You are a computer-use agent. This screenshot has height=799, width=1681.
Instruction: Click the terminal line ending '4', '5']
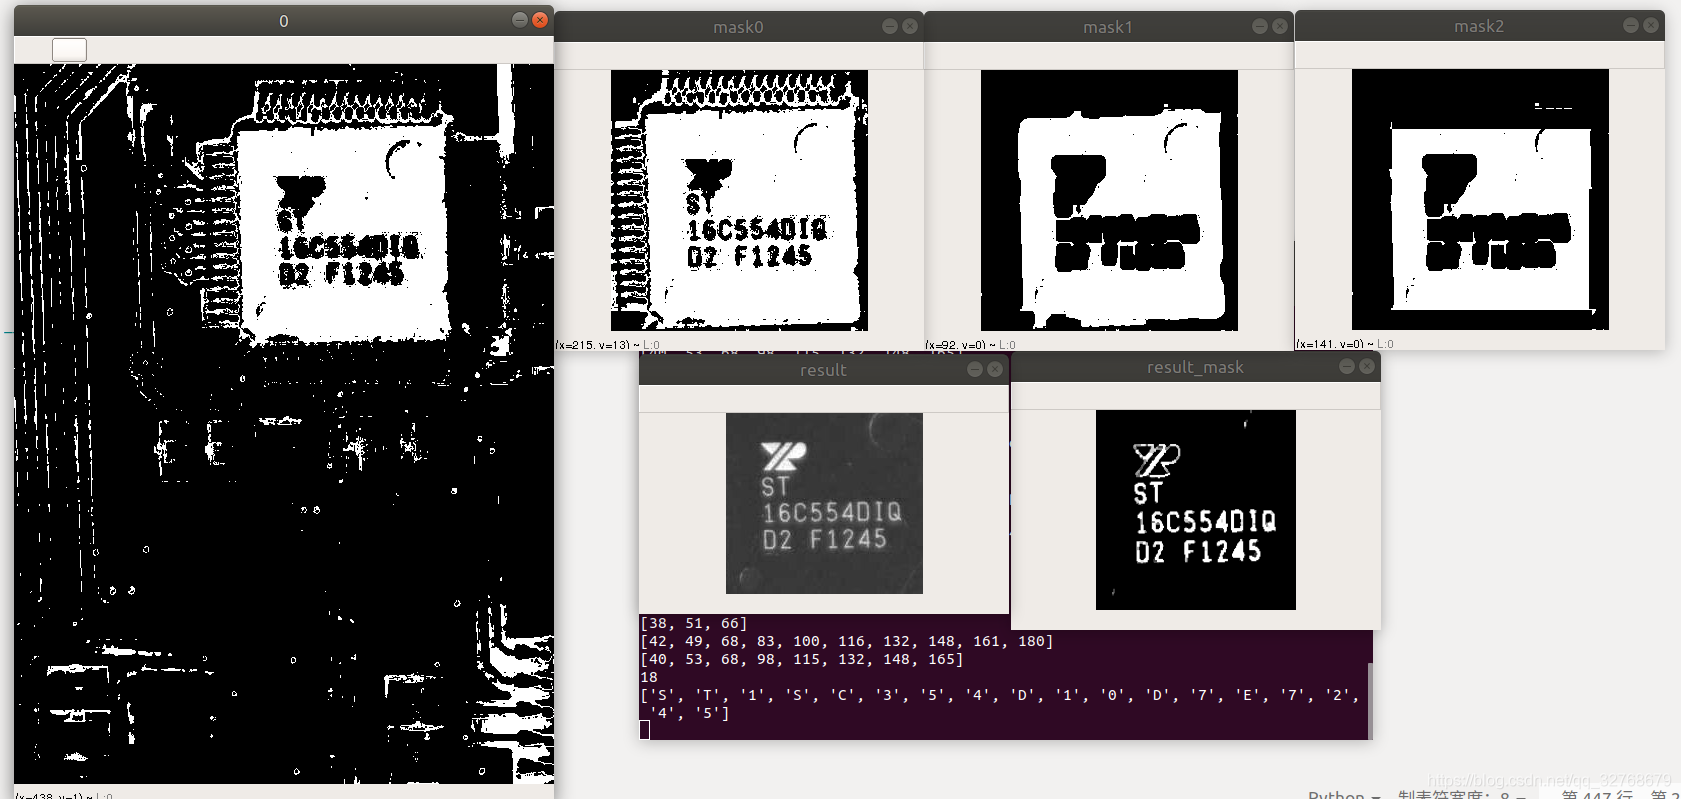point(690,713)
